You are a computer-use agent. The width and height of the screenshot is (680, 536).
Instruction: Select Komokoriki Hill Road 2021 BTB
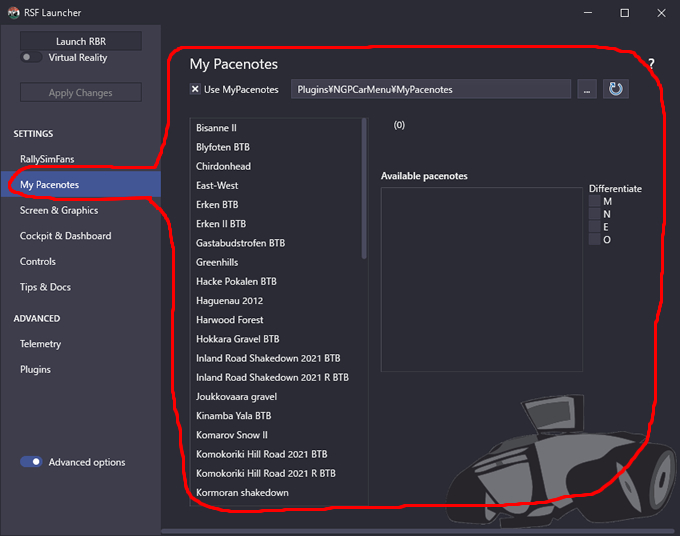coord(275,454)
